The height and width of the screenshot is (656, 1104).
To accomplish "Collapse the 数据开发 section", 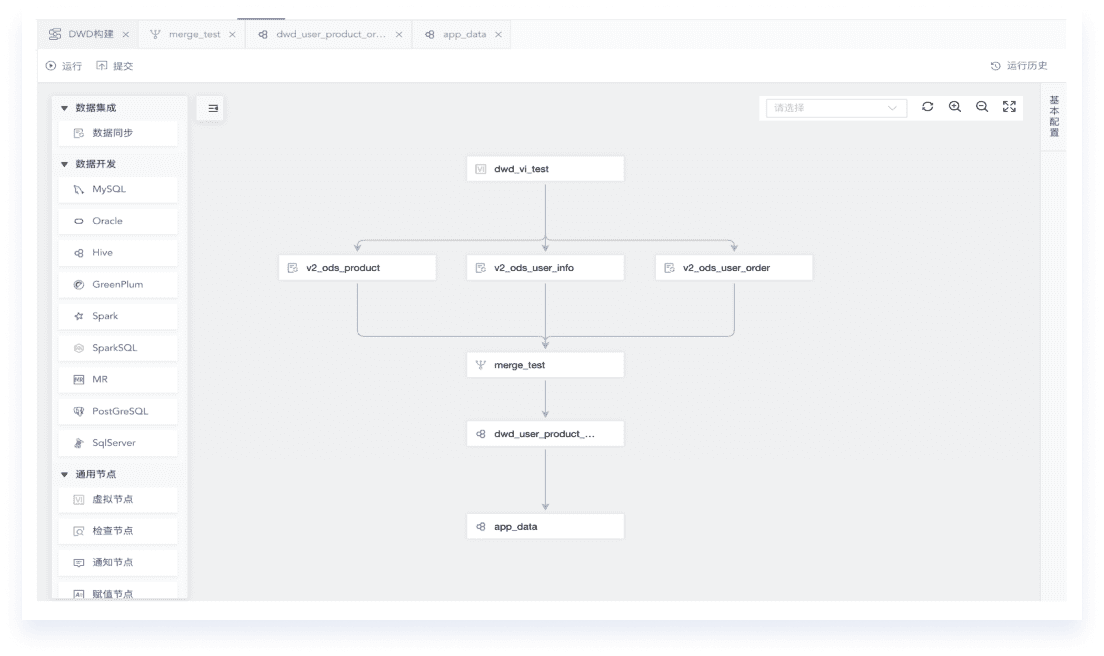I will 65,164.
